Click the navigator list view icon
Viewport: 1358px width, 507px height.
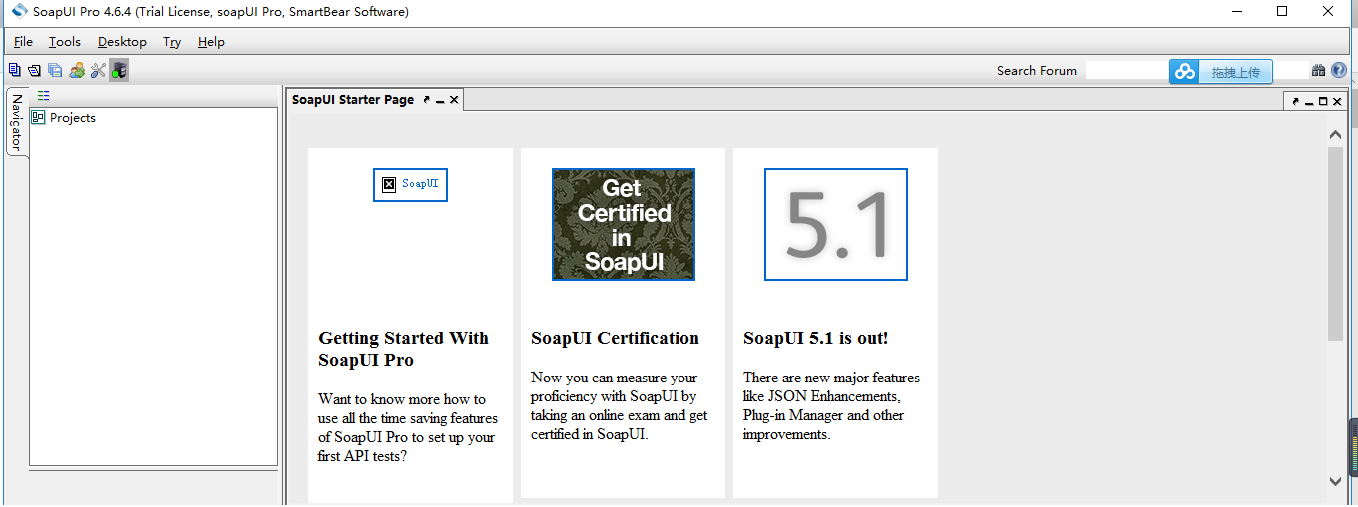[43, 96]
